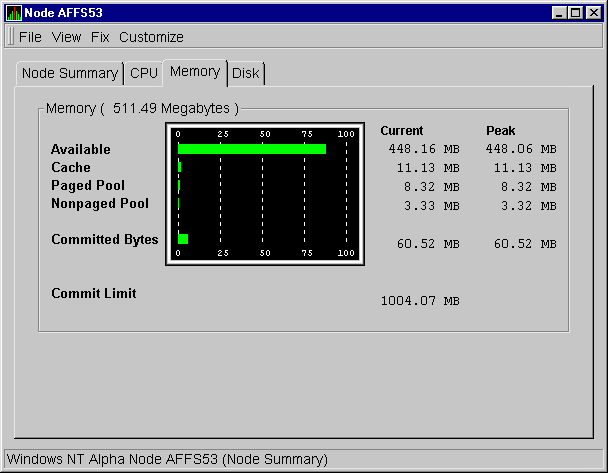This screenshot has width=608, height=473.
Task: Click the Available row label
Action: click(81, 150)
